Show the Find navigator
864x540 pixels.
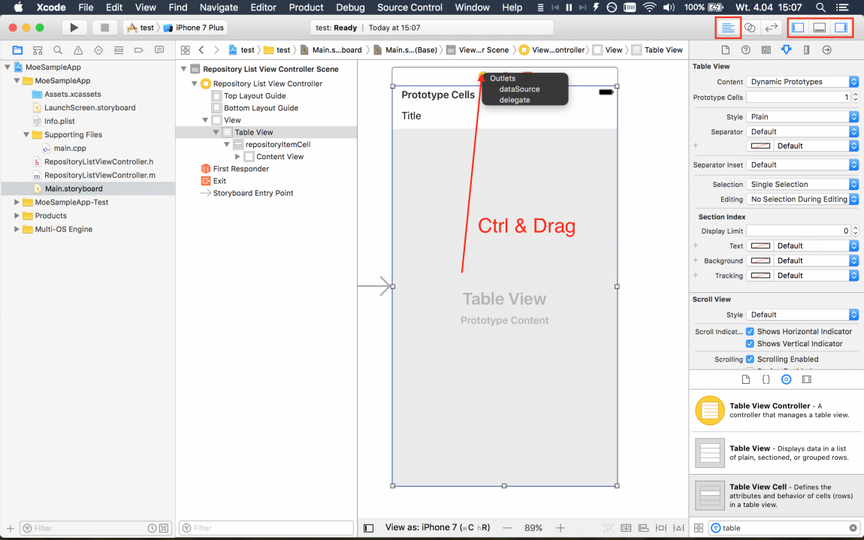pyautogui.click(x=58, y=50)
